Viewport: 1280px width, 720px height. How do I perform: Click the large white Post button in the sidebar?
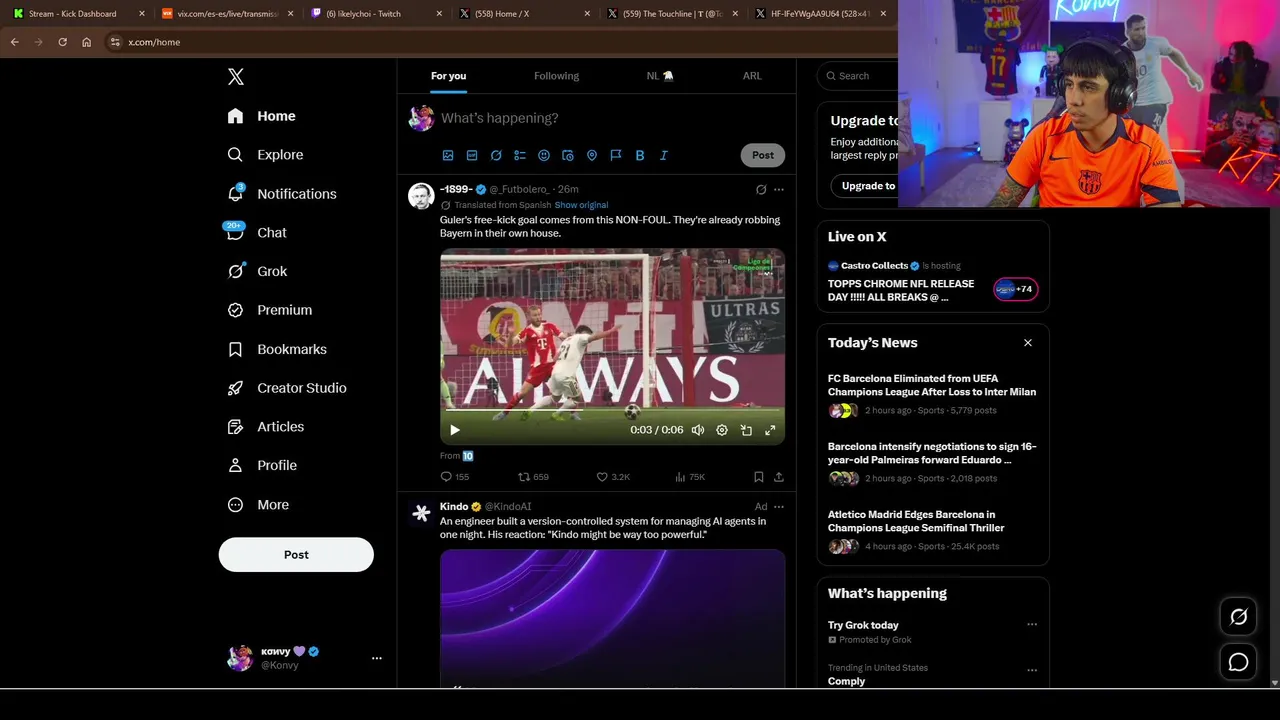[x=296, y=555]
